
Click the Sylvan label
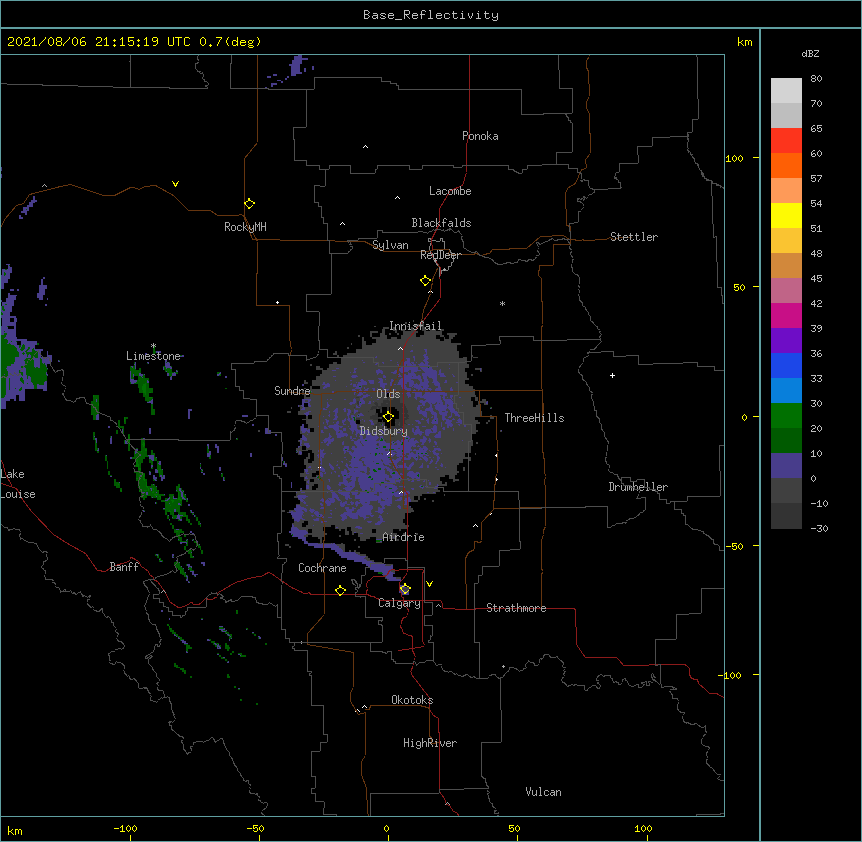pos(390,245)
